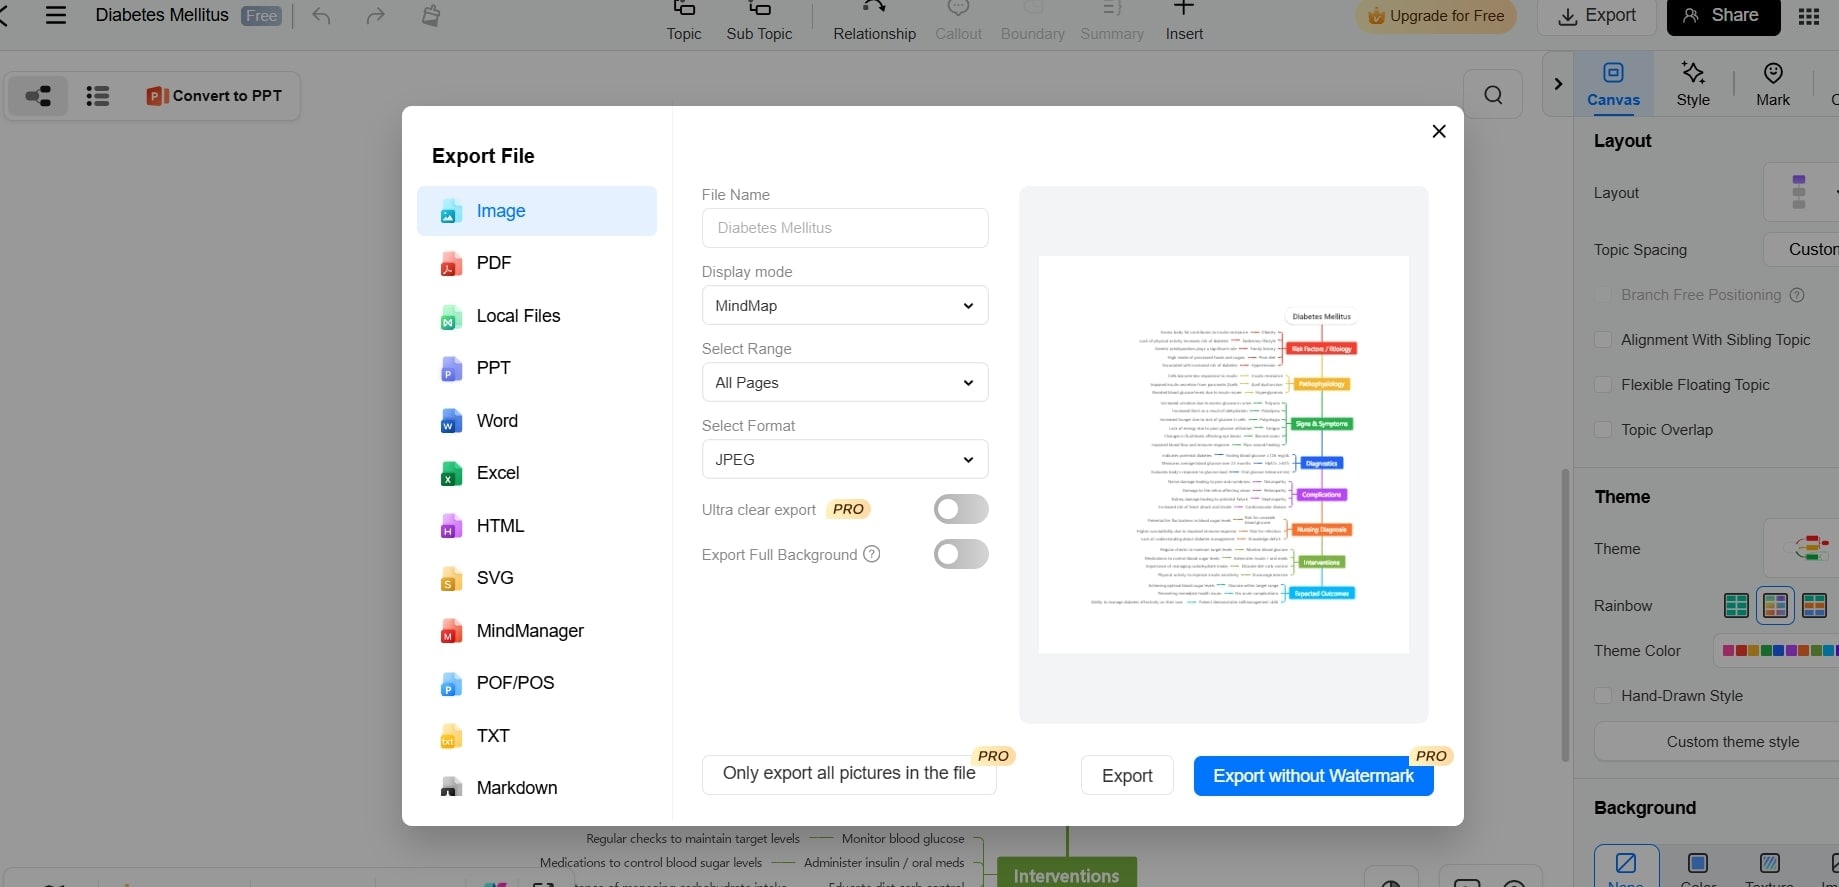Click the Export Full Background help icon
Screen dimensions: 1839x887
[872, 554]
